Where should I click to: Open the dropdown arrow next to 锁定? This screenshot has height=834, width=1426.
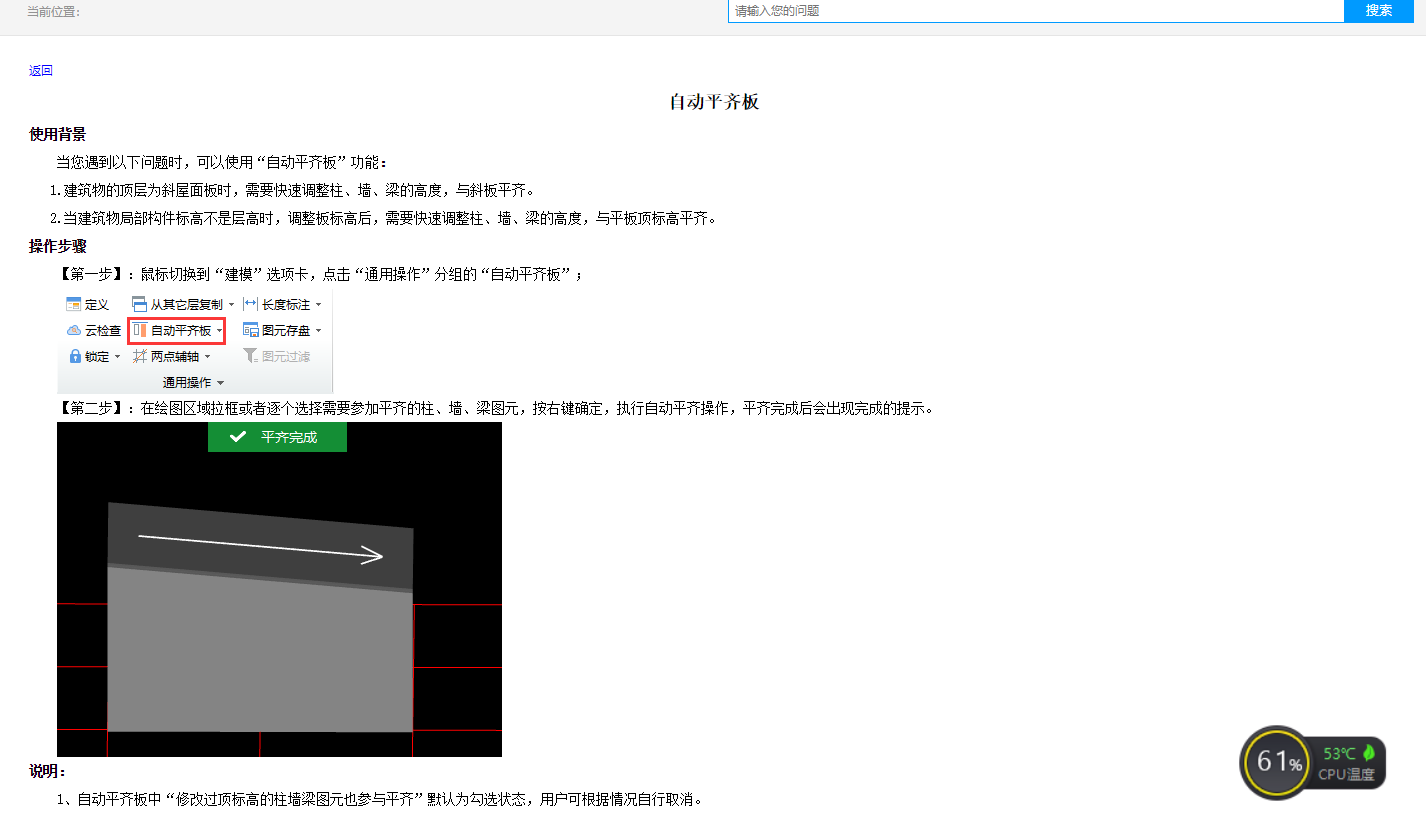pos(117,357)
